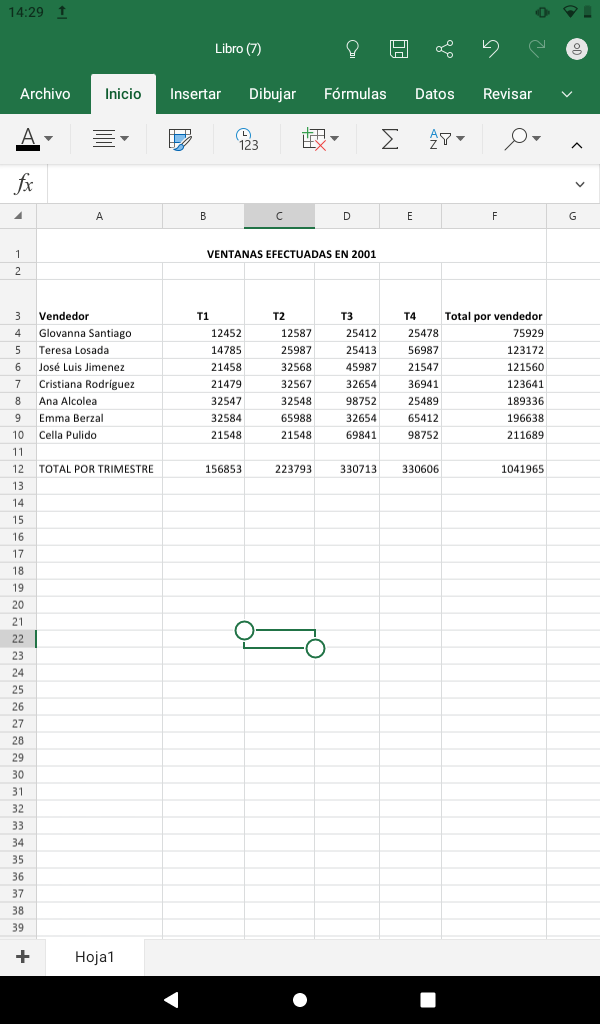This screenshot has width=600, height=1024.
Task: Select cell Ana Alcolea
Action: point(99,401)
